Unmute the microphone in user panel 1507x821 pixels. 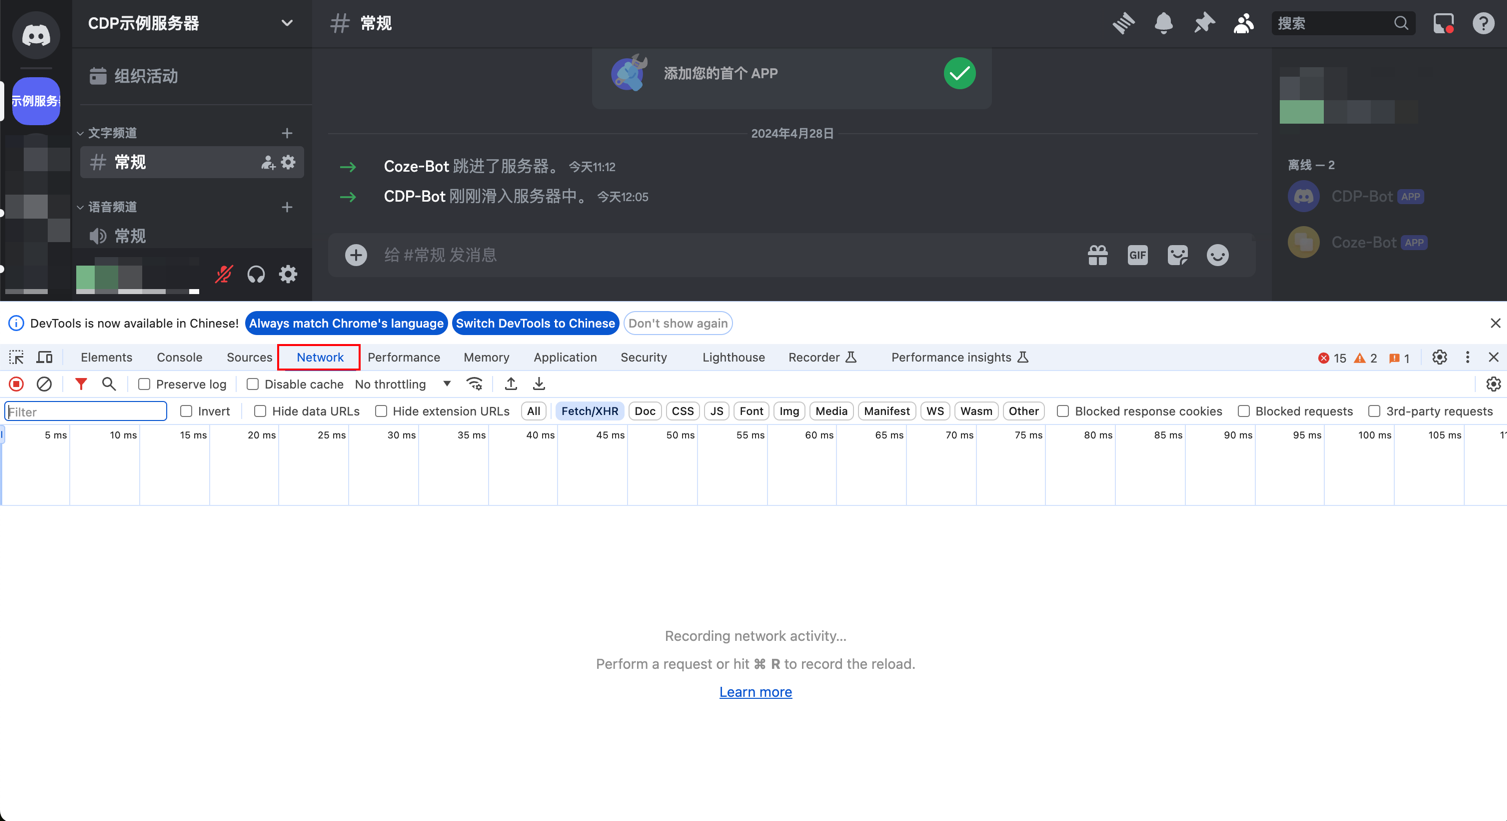tap(224, 274)
